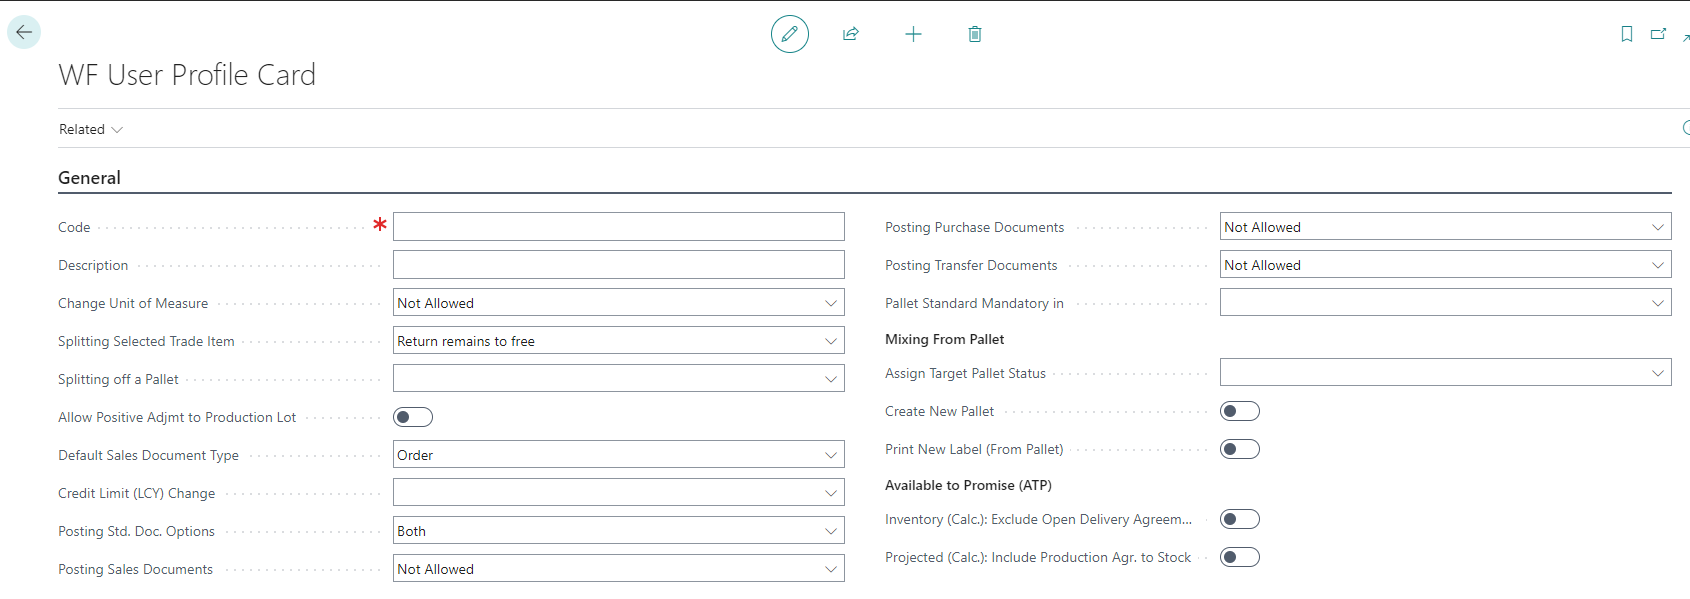Screen dimensions: 1690x599
Task: Click the trash delete icon
Action: [975, 34]
